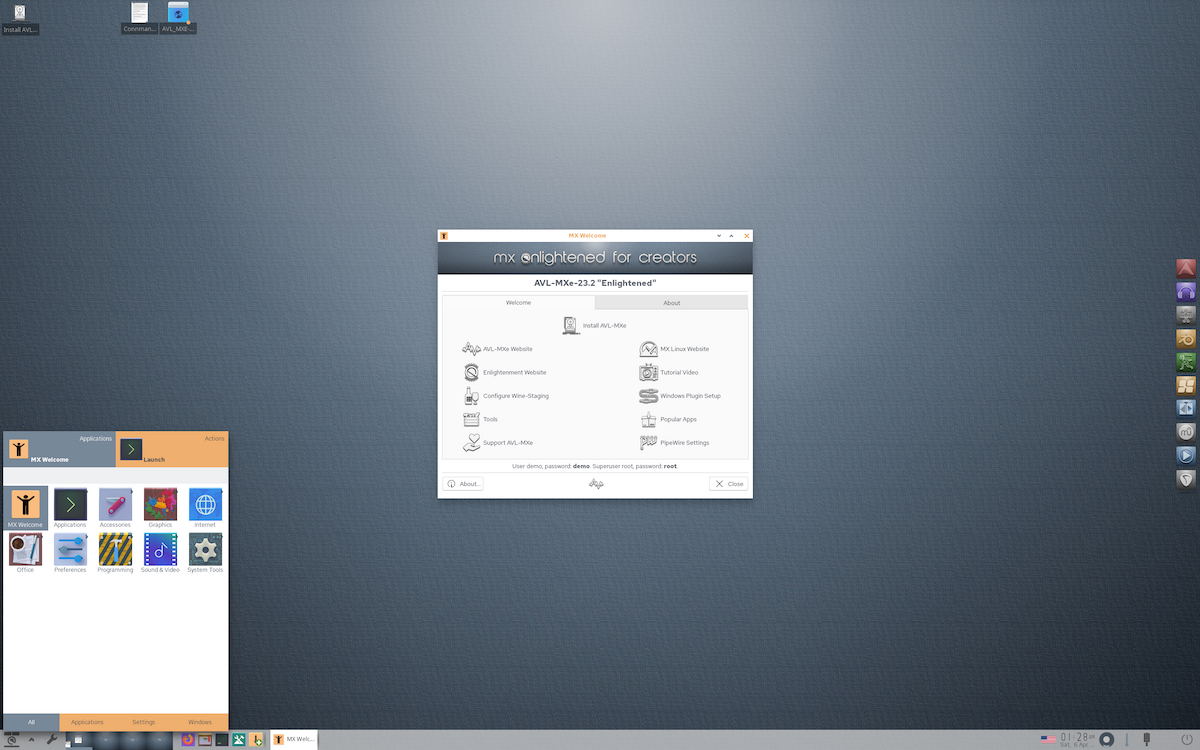Launch Firefox from the bottom panel
Screen dimensions: 1200x750
coord(187,740)
